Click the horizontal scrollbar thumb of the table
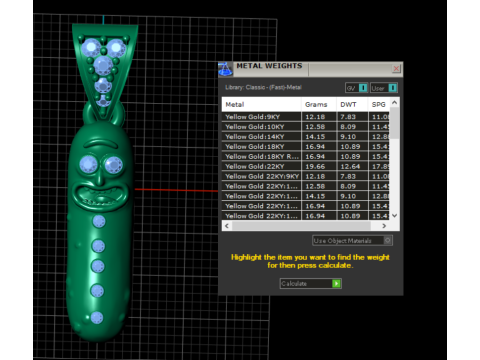Screen dimensions: 480x360 [301, 226]
